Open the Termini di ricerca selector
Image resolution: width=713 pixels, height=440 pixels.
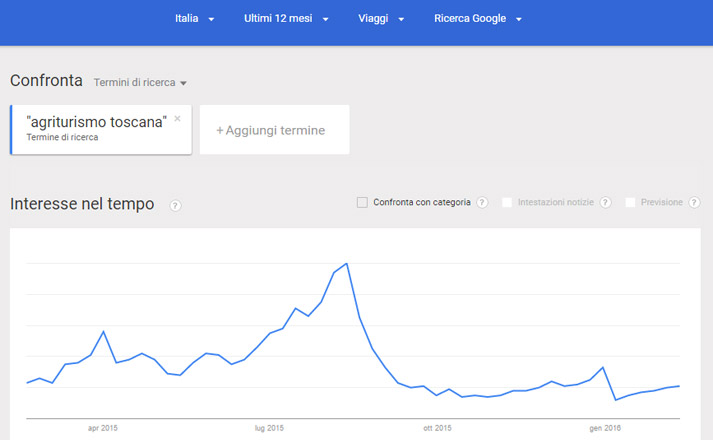point(140,83)
